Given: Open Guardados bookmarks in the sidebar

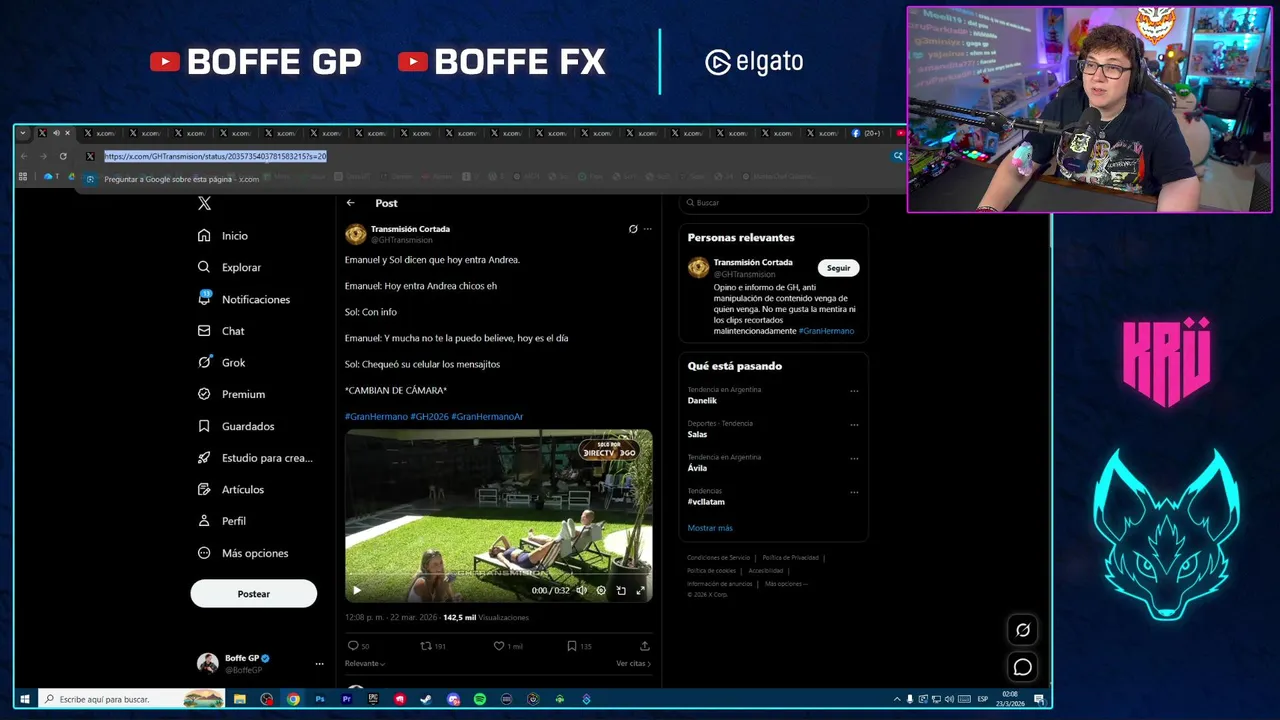Looking at the screenshot, I should pyautogui.click(x=235, y=426).
